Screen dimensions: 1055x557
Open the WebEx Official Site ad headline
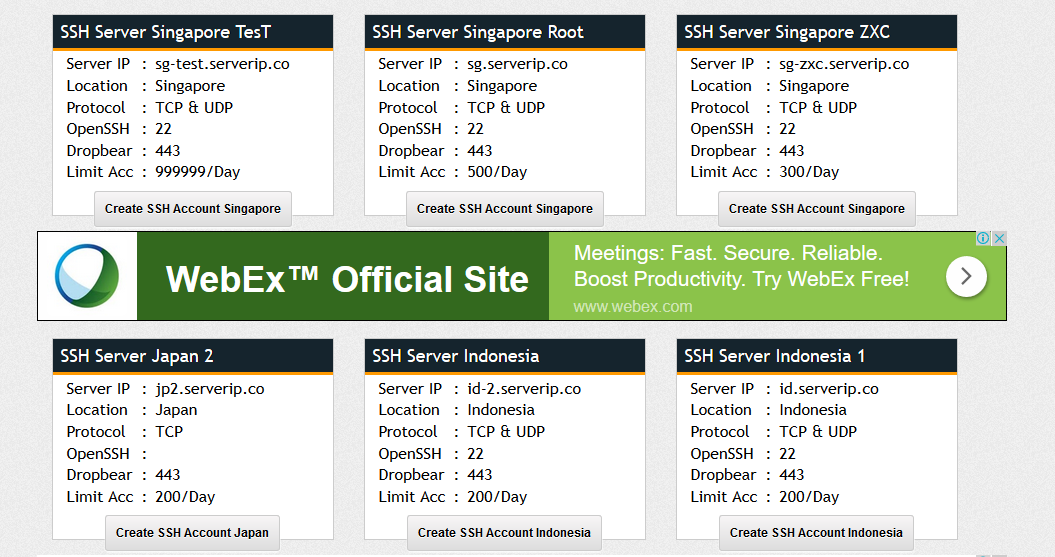coord(347,279)
